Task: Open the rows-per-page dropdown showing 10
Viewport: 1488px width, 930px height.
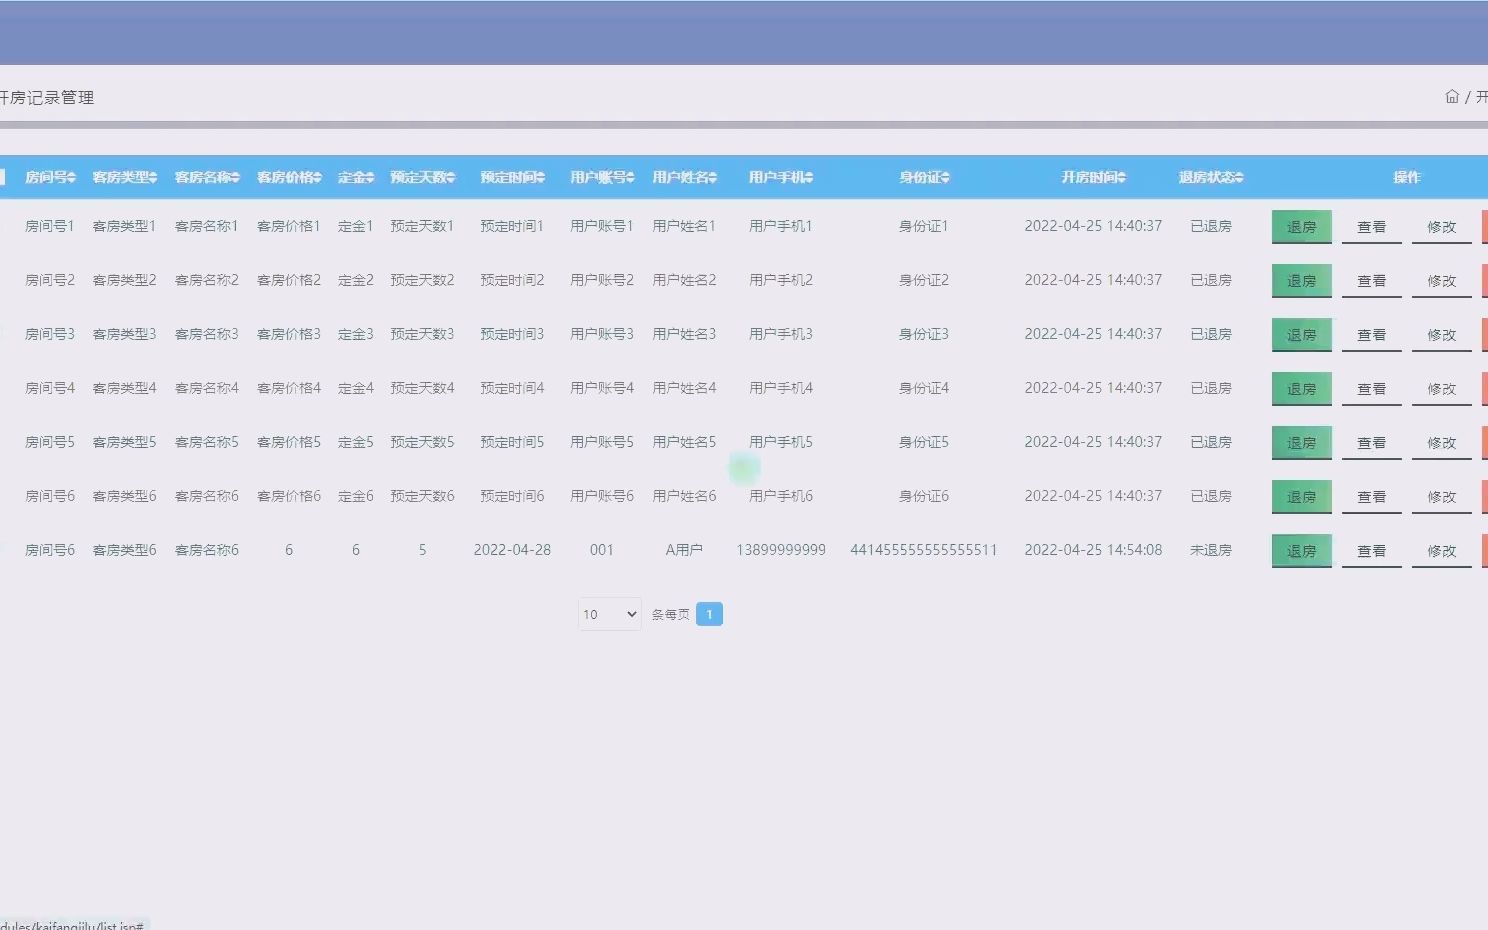Action: point(610,614)
